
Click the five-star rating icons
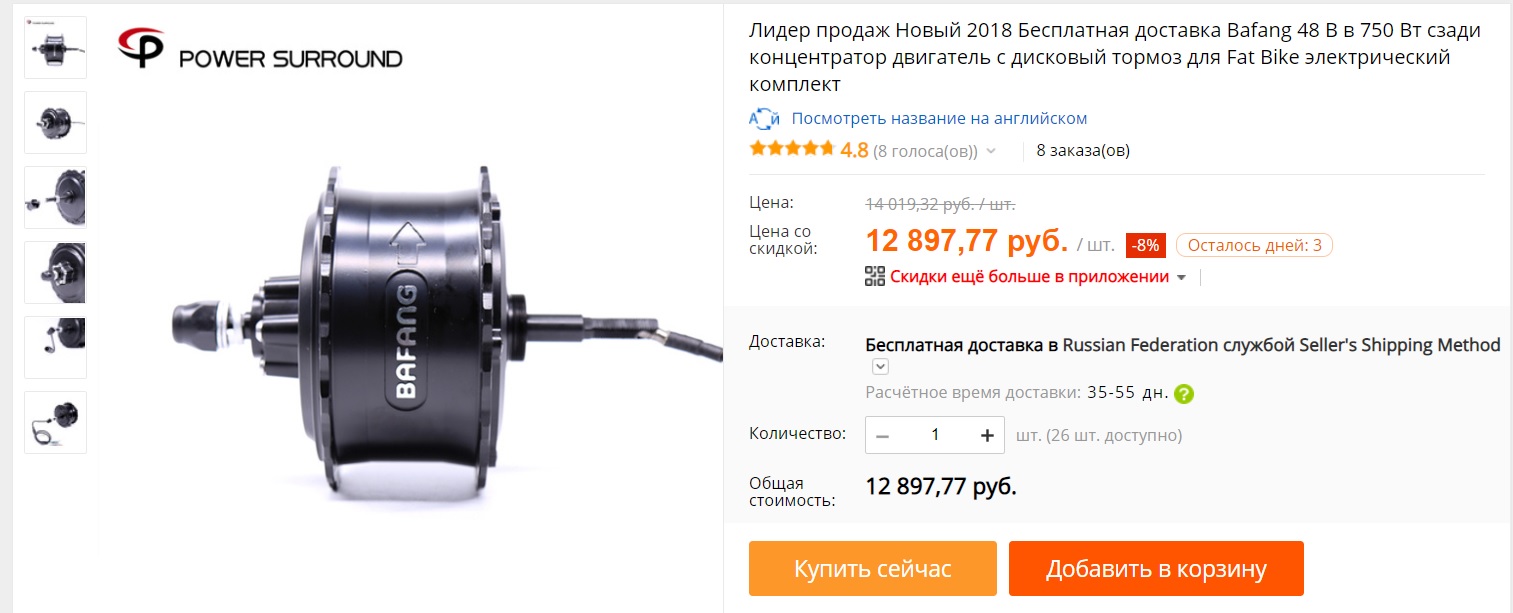[x=792, y=150]
